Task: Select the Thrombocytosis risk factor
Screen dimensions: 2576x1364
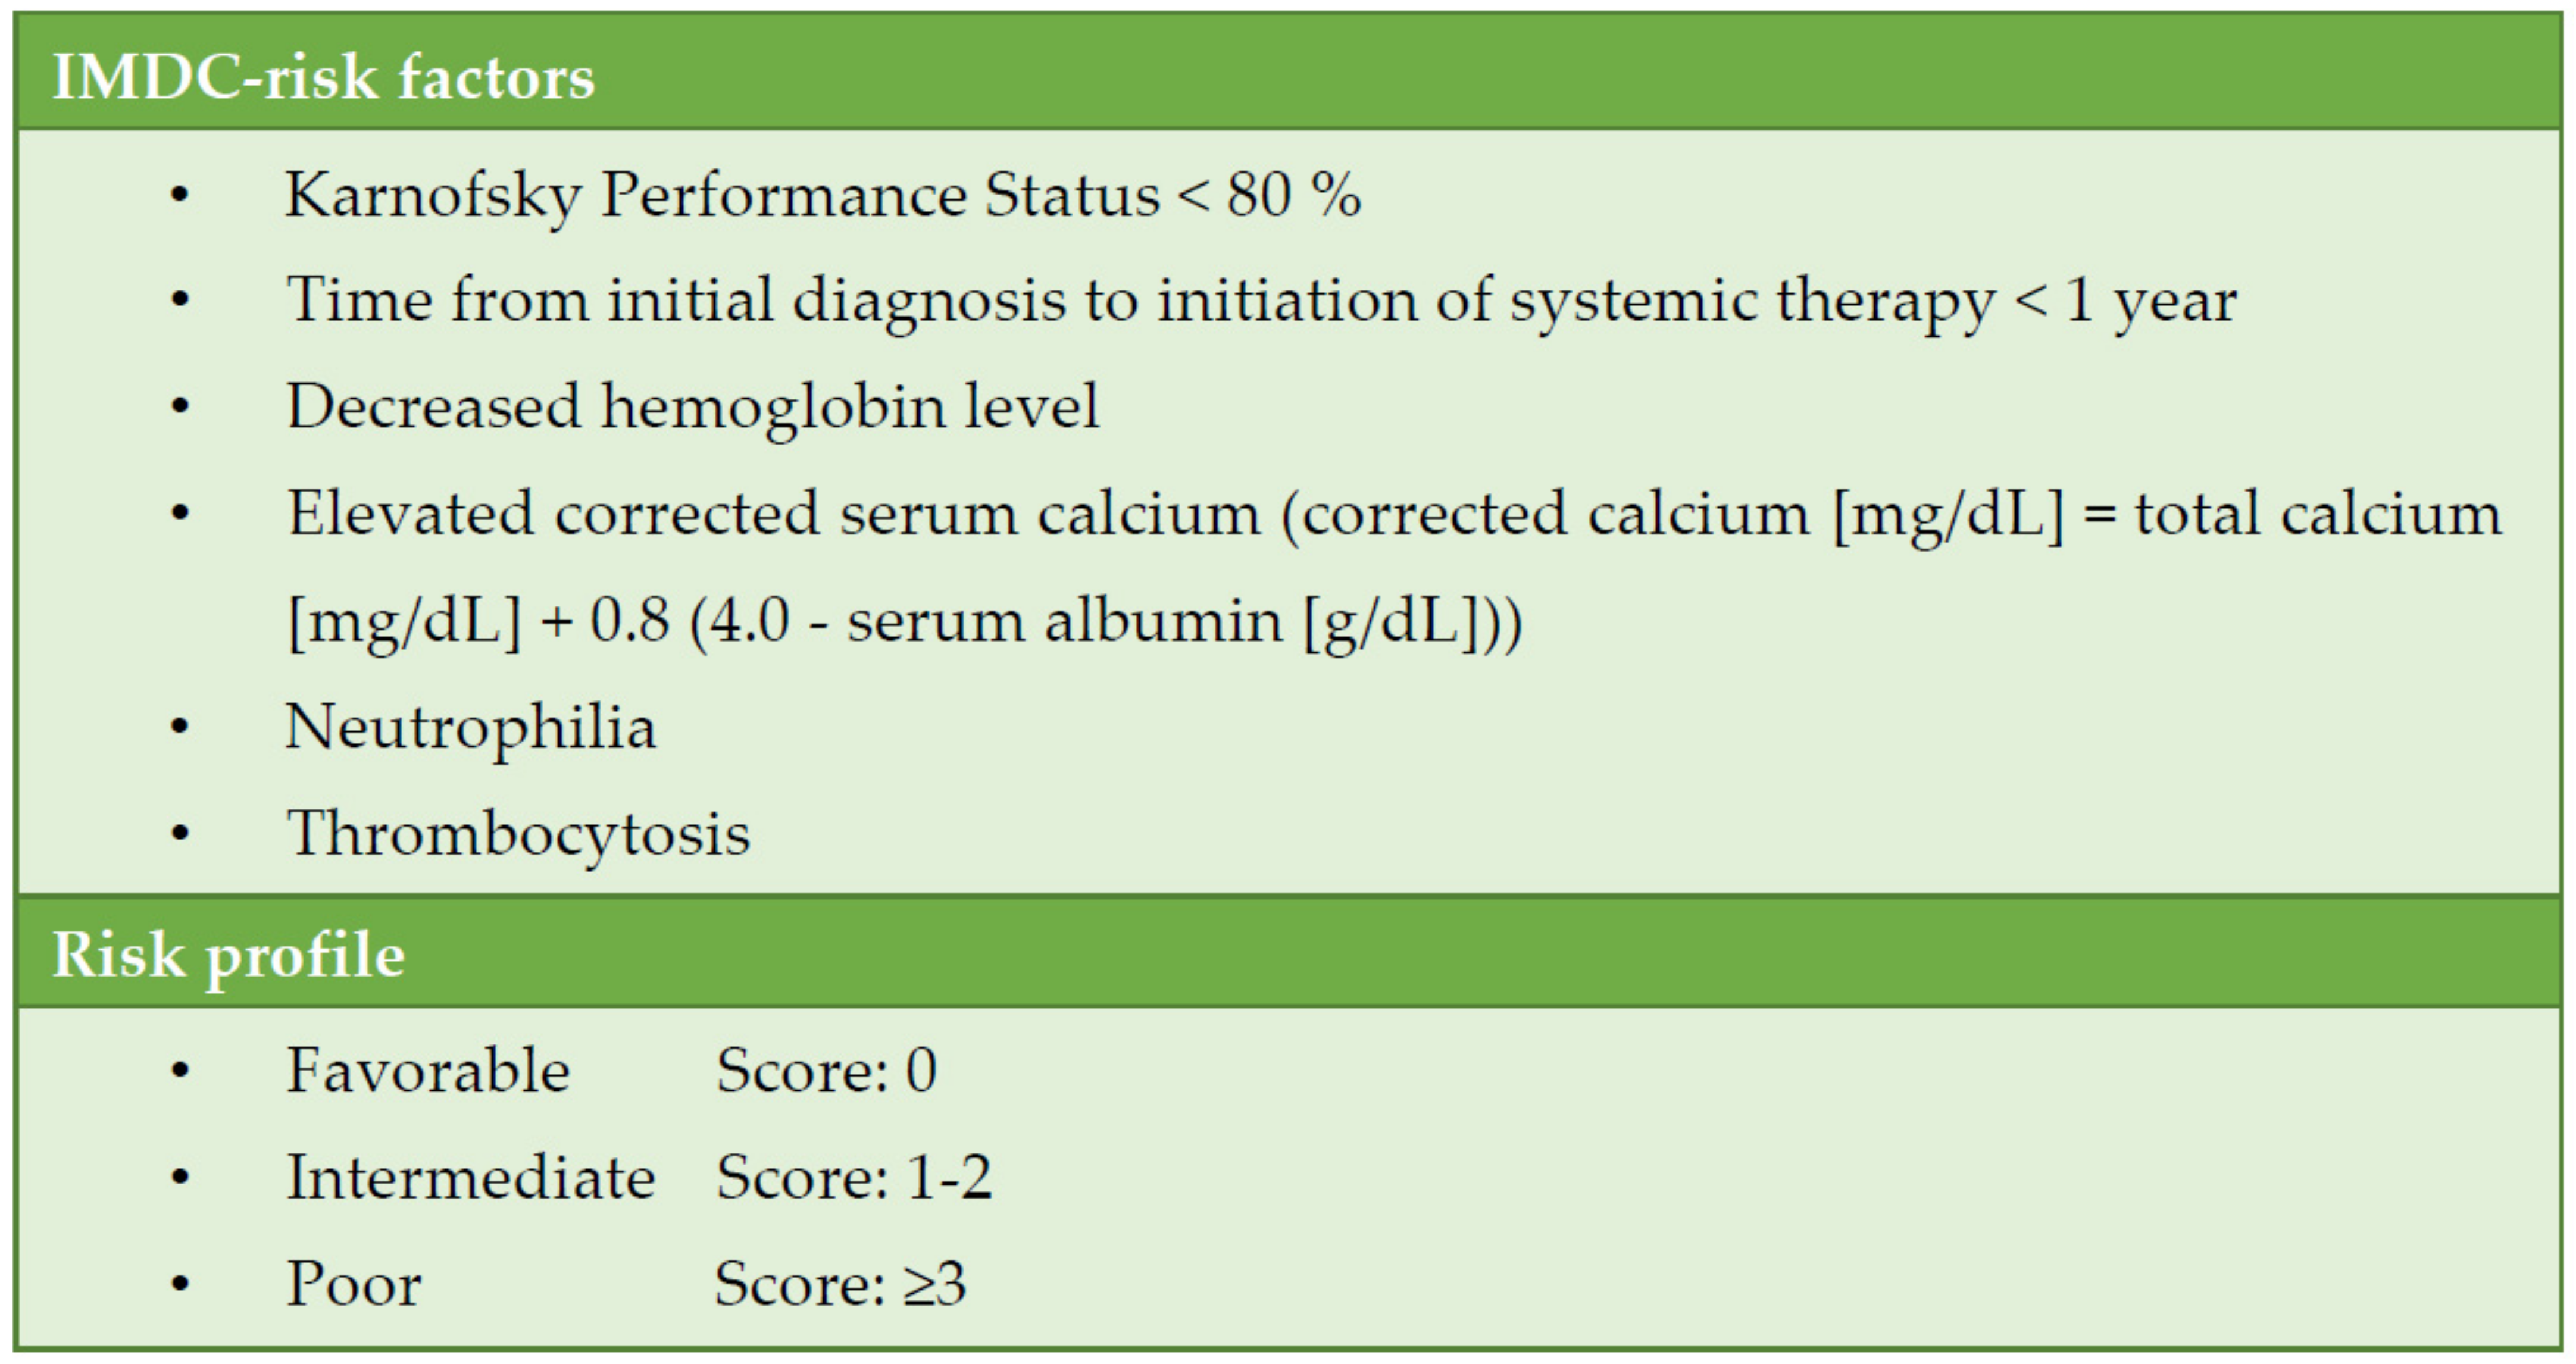Action: [518, 833]
